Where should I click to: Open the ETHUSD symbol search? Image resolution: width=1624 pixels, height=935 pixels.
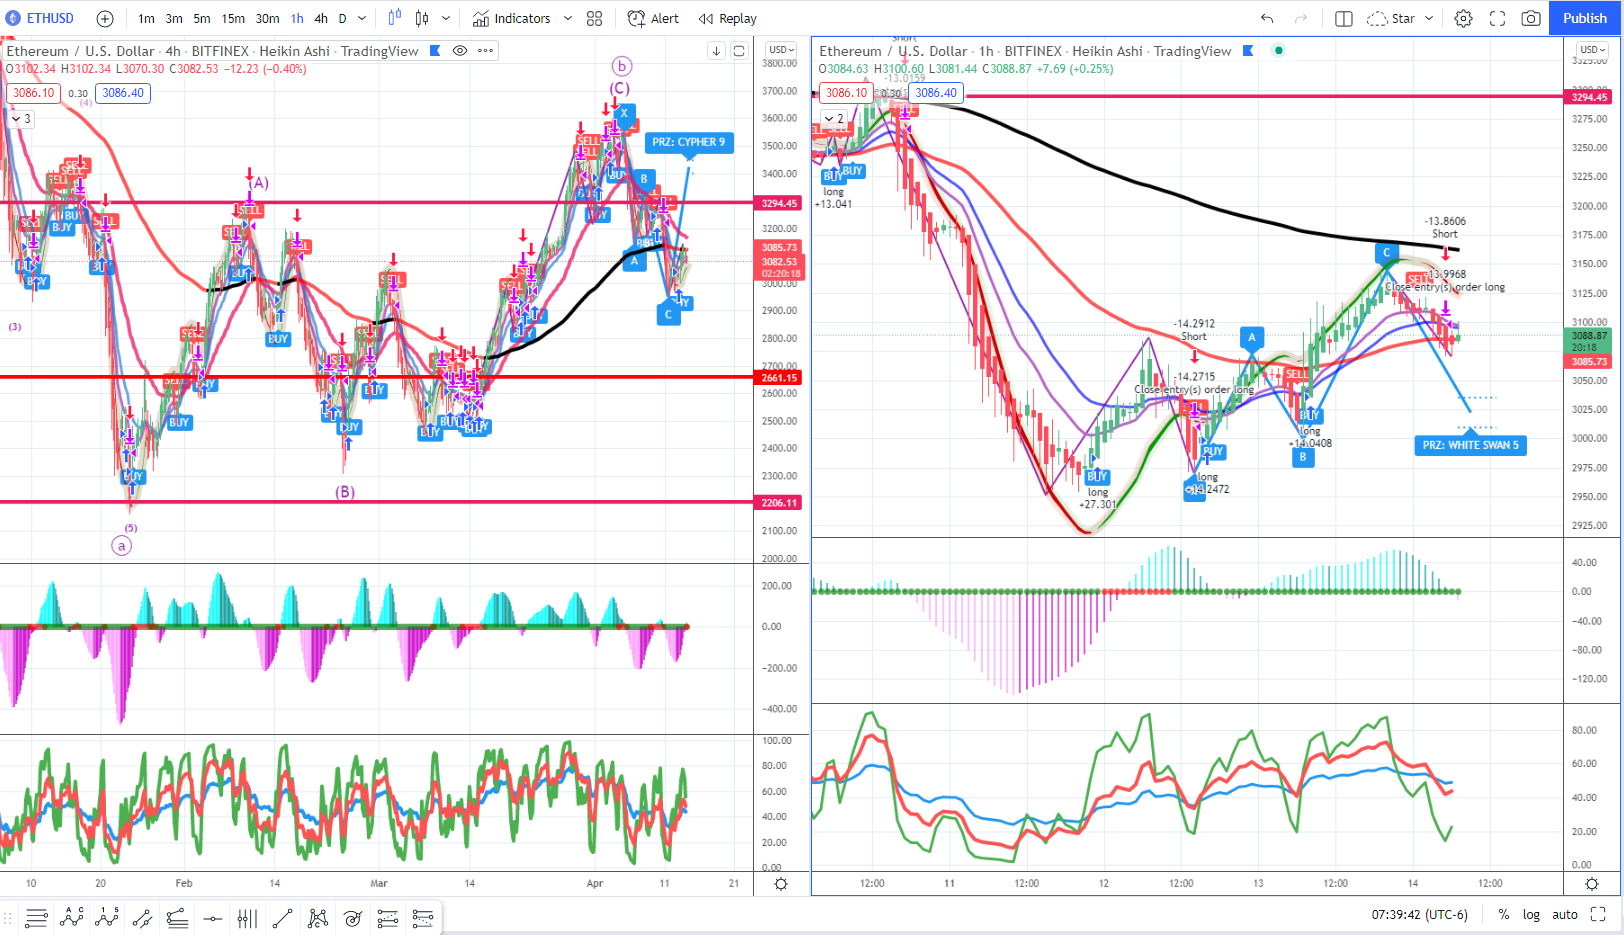41,18
